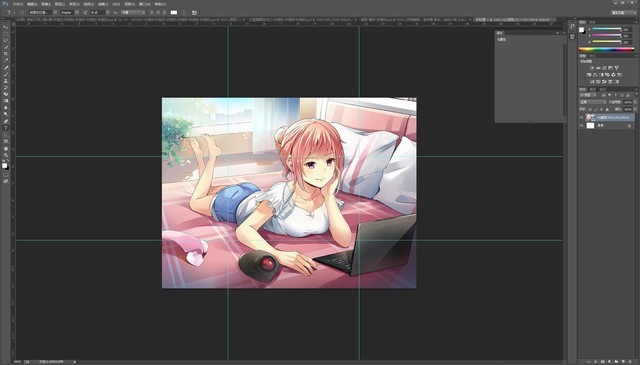Select the Lasso tool
Image resolution: width=640 pixels, height=365 pixels.
(x=6, y=40)
